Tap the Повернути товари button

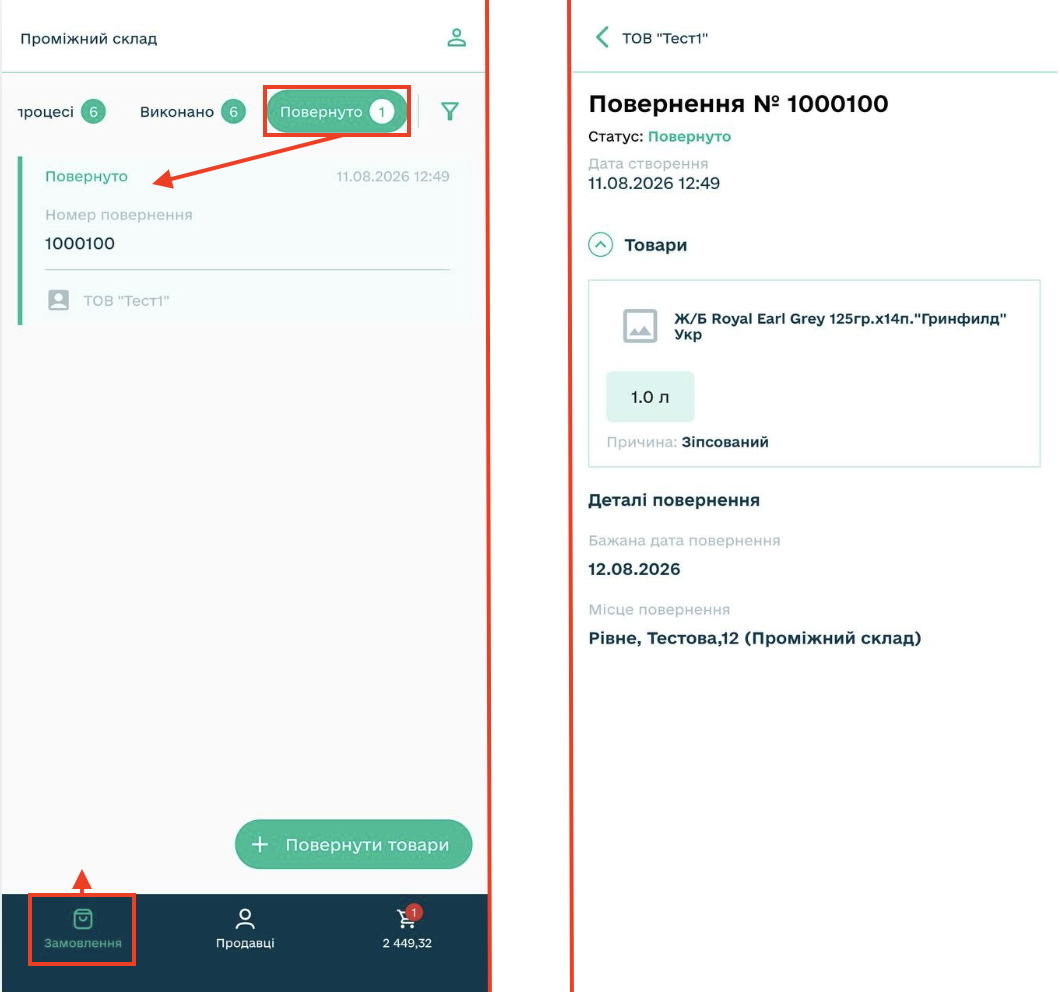point(354,844)
